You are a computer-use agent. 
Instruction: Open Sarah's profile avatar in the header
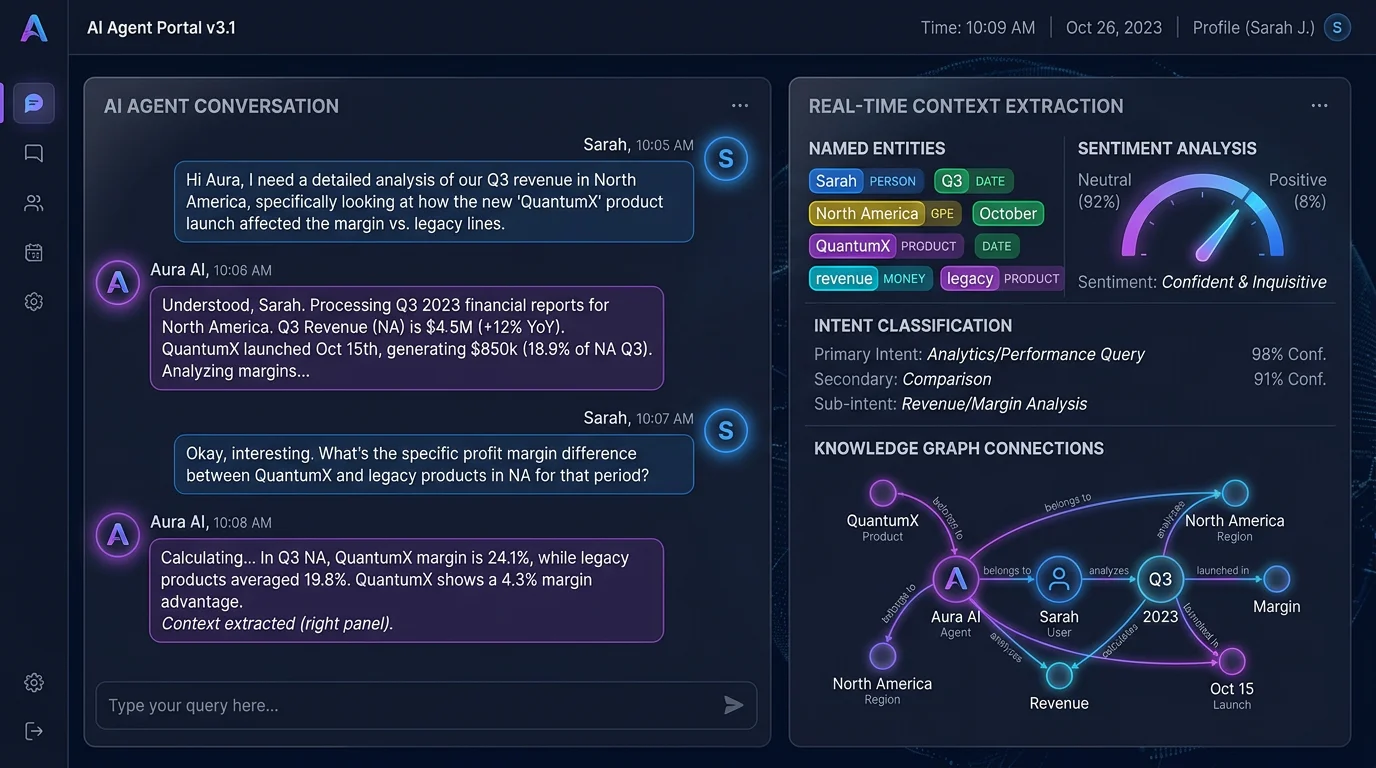tap(1337, 27)
